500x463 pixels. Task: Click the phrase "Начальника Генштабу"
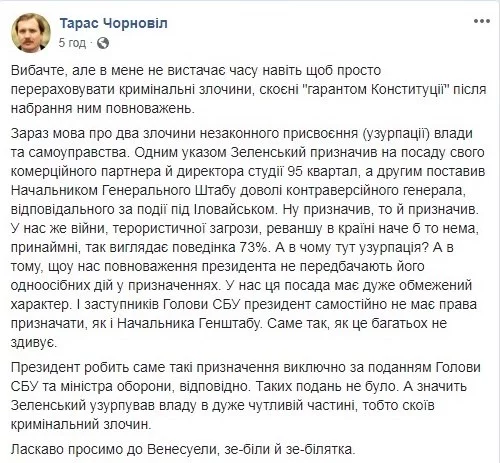tap(188, 324)
